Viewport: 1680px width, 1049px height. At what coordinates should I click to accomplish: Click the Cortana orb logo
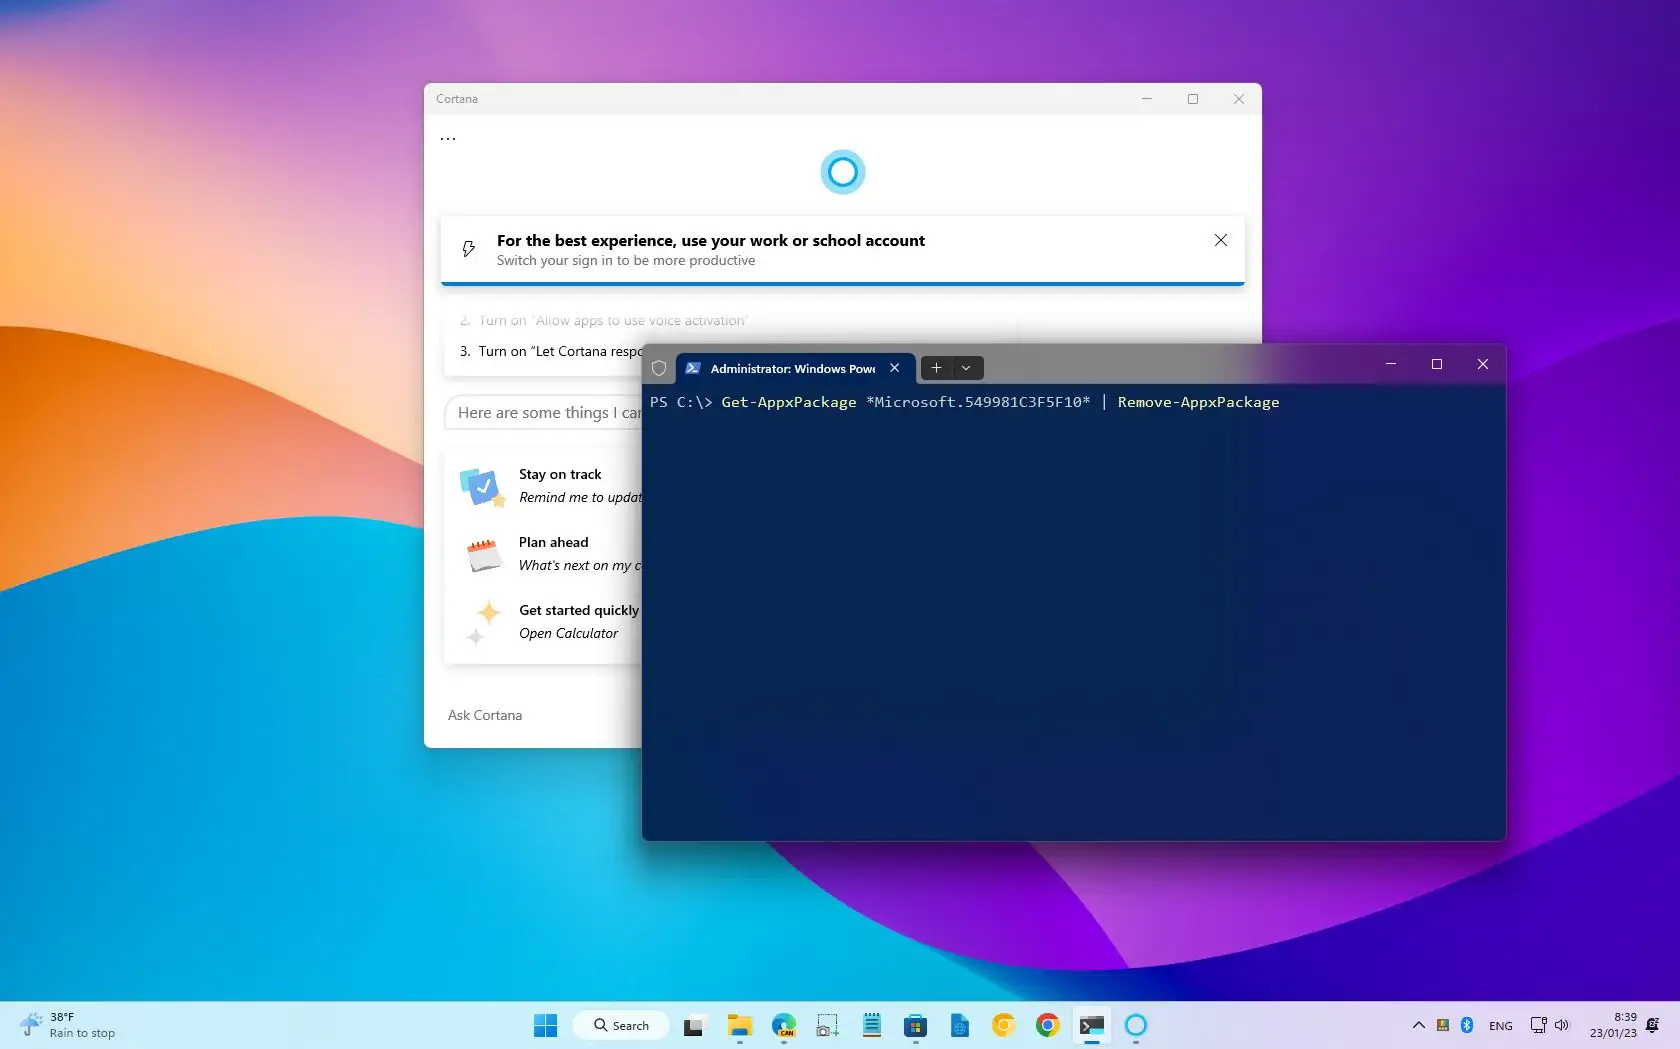tap(842, 171)
